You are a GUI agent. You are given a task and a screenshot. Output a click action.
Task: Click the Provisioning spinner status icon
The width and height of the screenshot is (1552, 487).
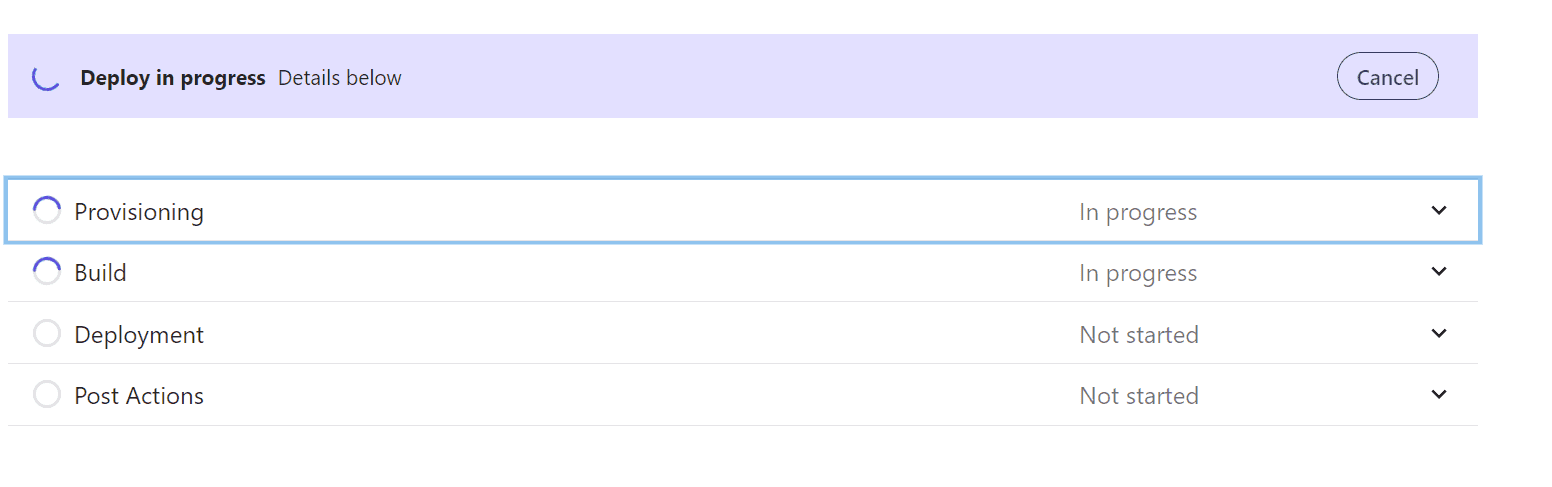pyautogui.click(x=47, y=211)
